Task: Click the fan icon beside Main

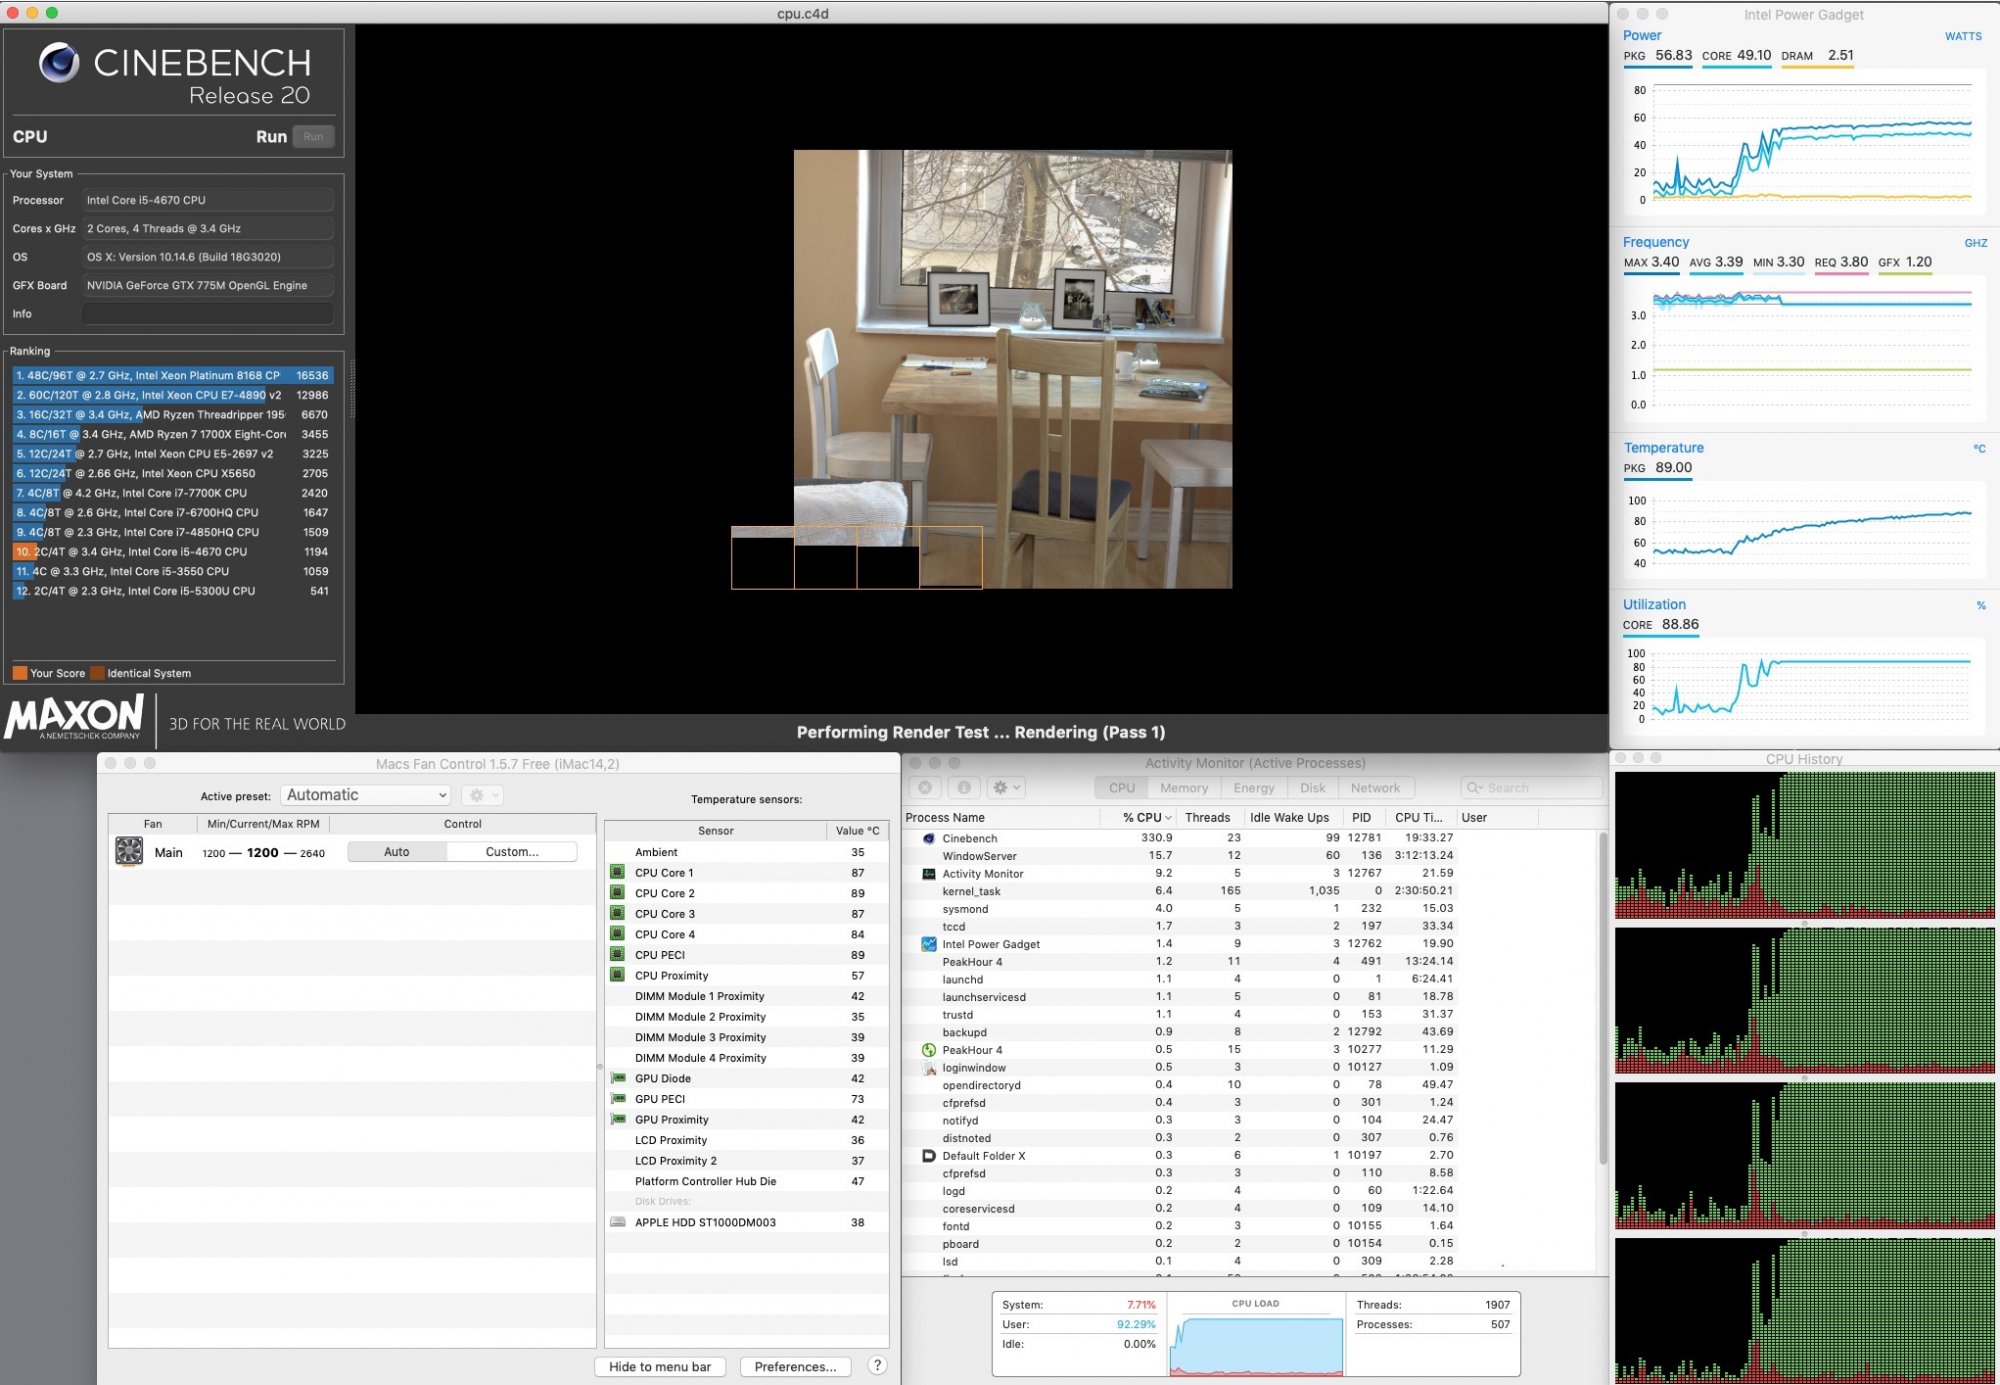Action: pyautogui.click(x=129, y=851)
